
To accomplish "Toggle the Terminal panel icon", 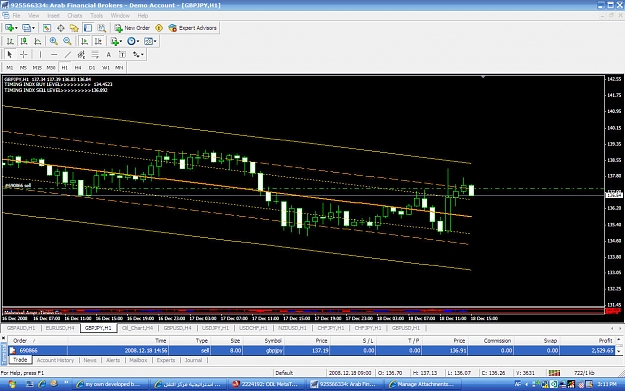I will point(88,28).
